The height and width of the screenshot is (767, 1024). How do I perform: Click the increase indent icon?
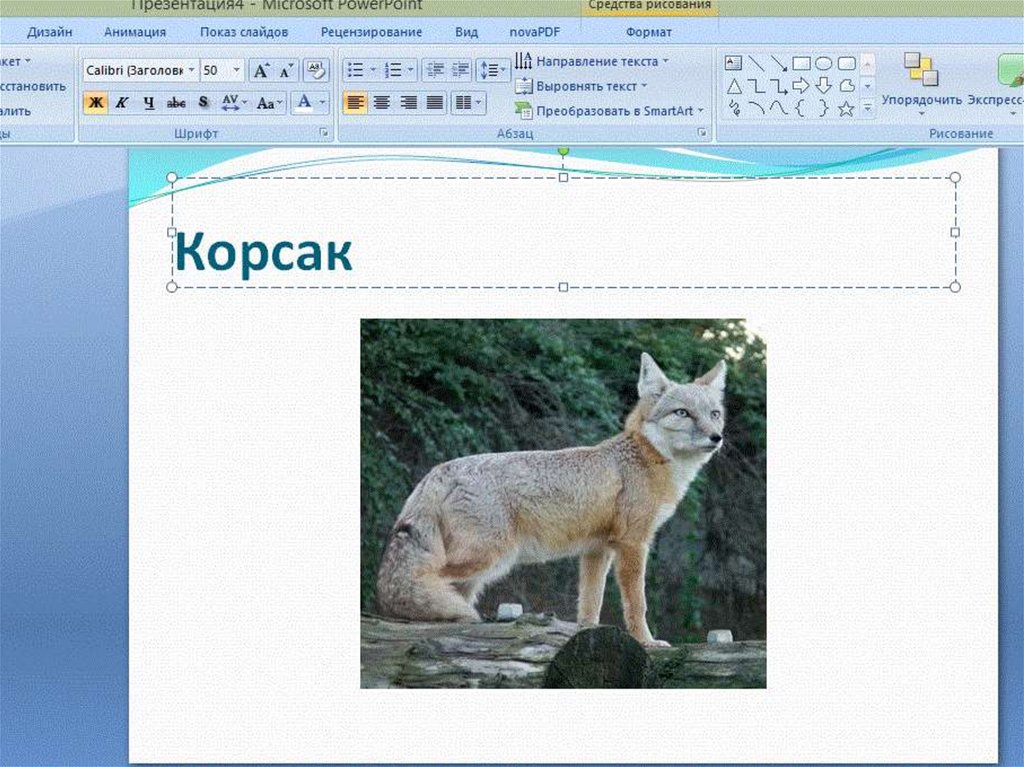click(x=460, y=70)
